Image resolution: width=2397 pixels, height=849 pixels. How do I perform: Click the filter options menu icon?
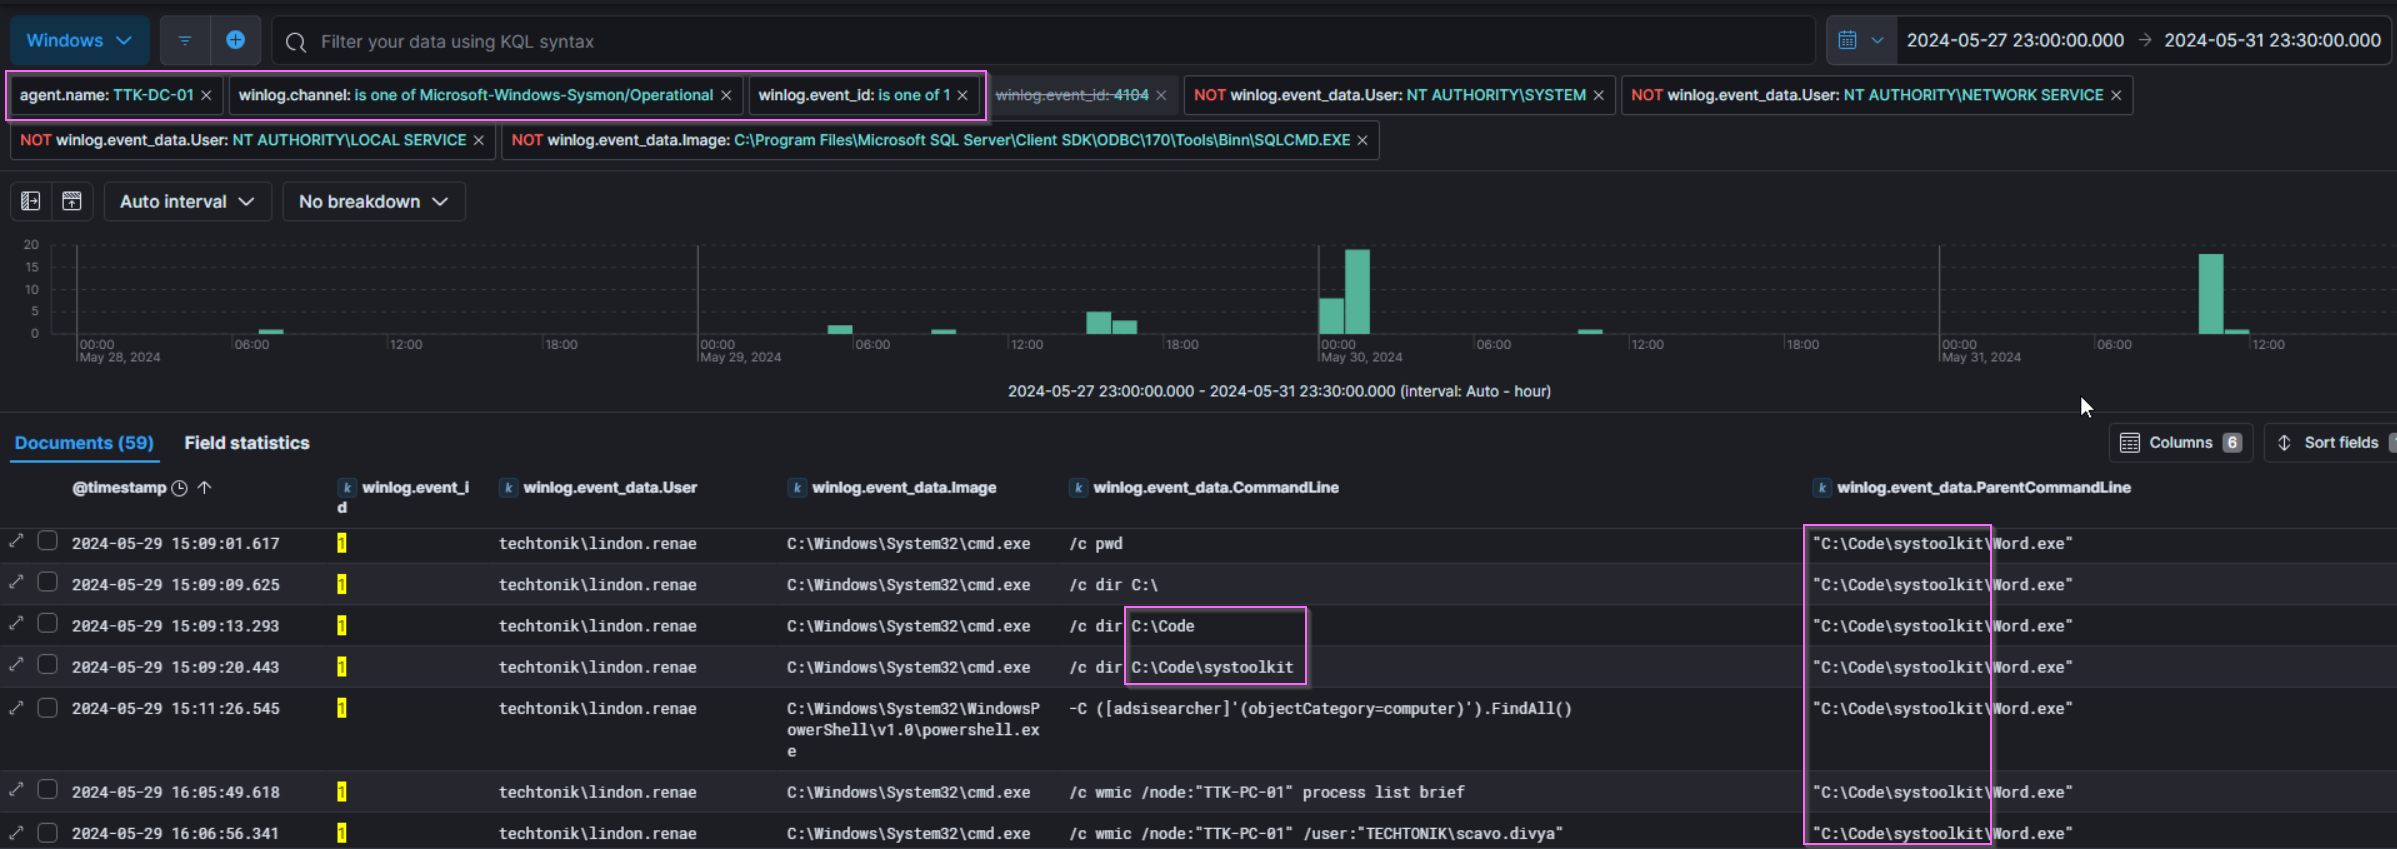pos(185,41)
